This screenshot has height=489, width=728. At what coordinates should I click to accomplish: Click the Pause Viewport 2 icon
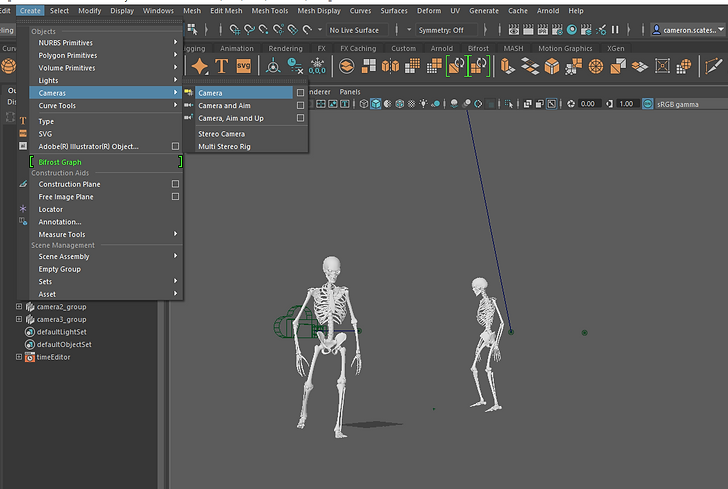[615, 30]
